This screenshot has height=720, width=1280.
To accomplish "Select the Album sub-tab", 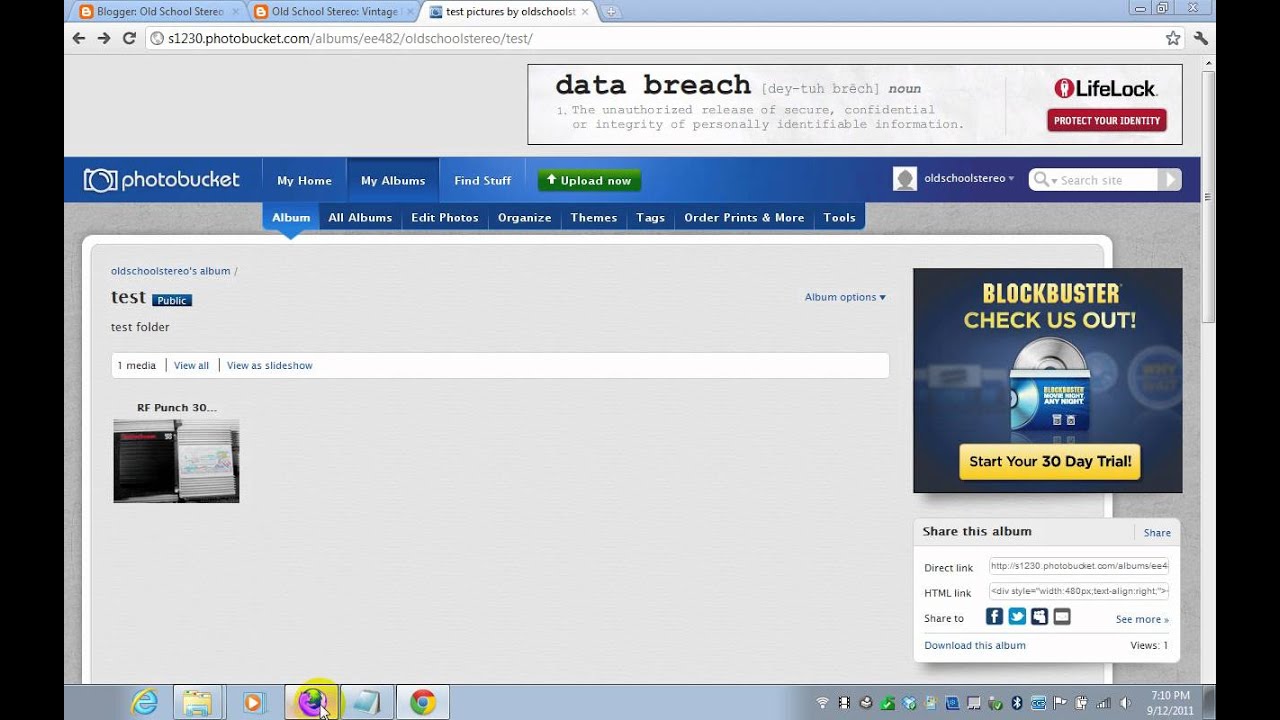I will coord(291,217).
